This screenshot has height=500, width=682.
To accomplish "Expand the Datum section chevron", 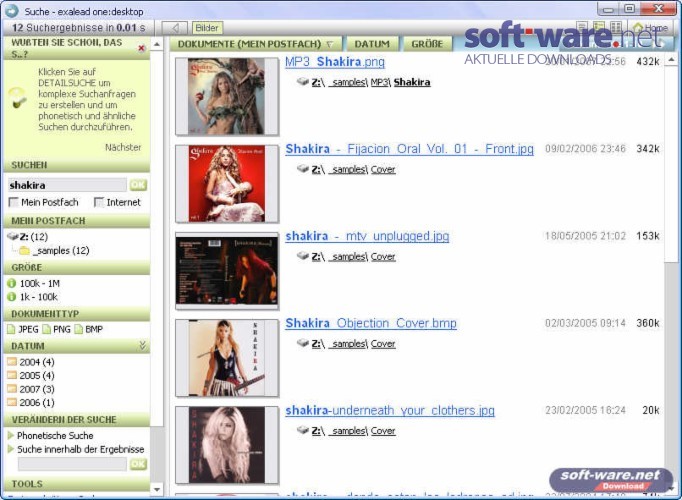I will [x=142, y=346].
